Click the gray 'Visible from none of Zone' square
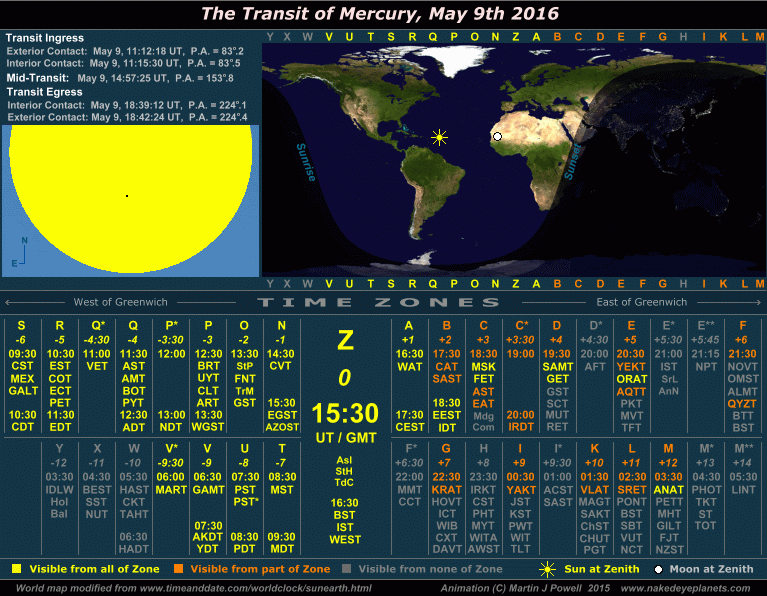 pyautogui.click(x=345, y=569)
